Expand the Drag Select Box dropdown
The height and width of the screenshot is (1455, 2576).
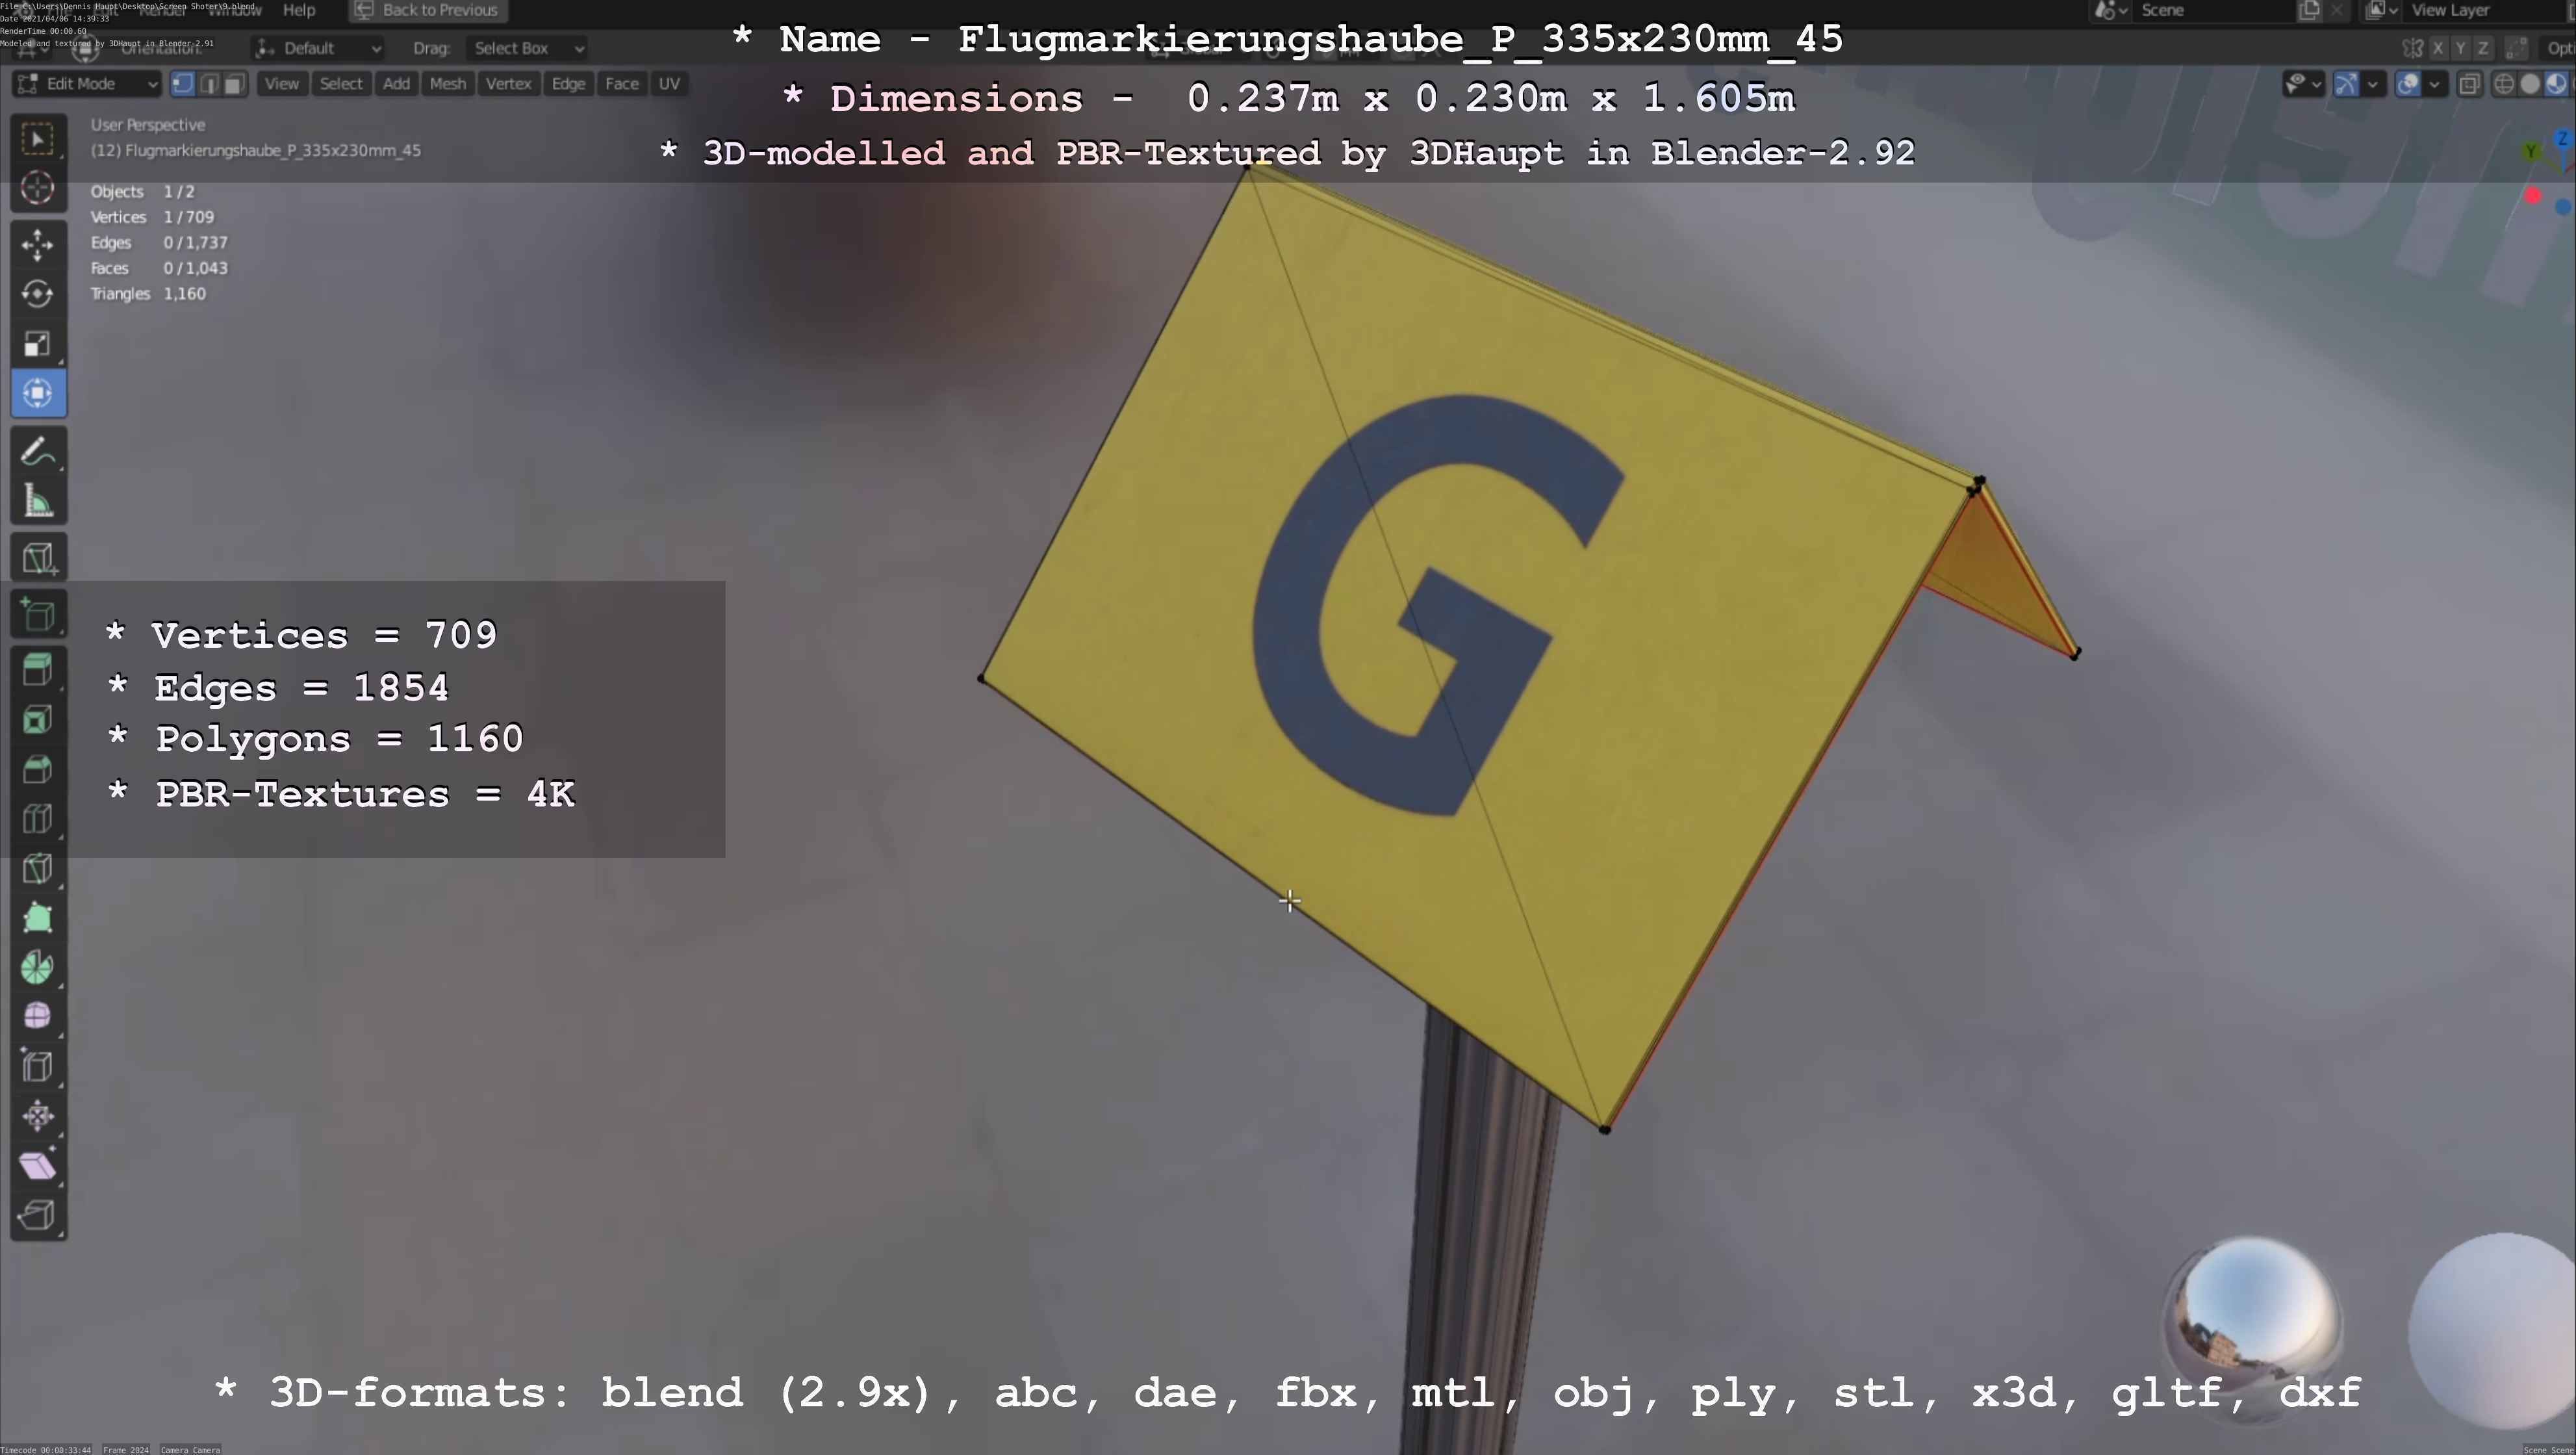coord(527,48)
